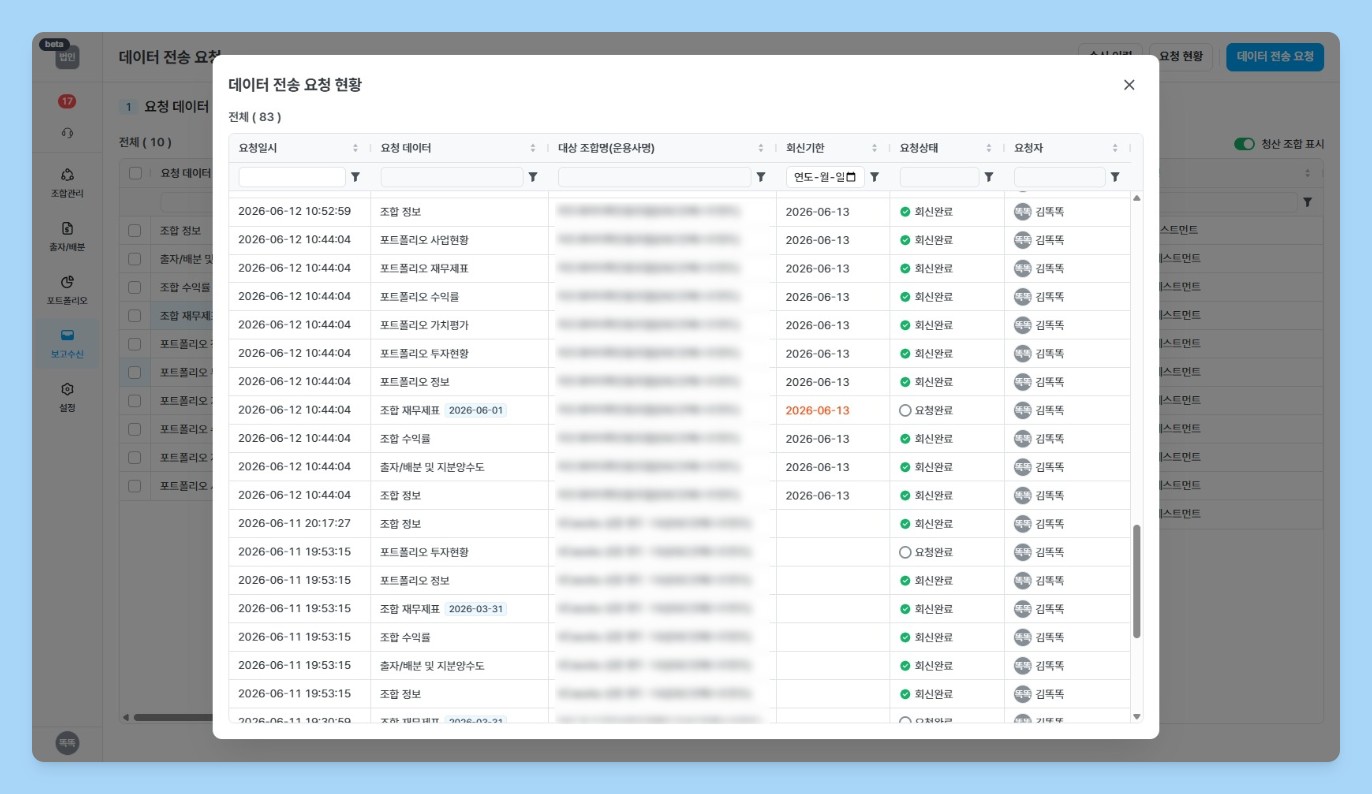Click the step 1 badge next to 요청 데이터
1372x794 pixels.
pos(128,106)
